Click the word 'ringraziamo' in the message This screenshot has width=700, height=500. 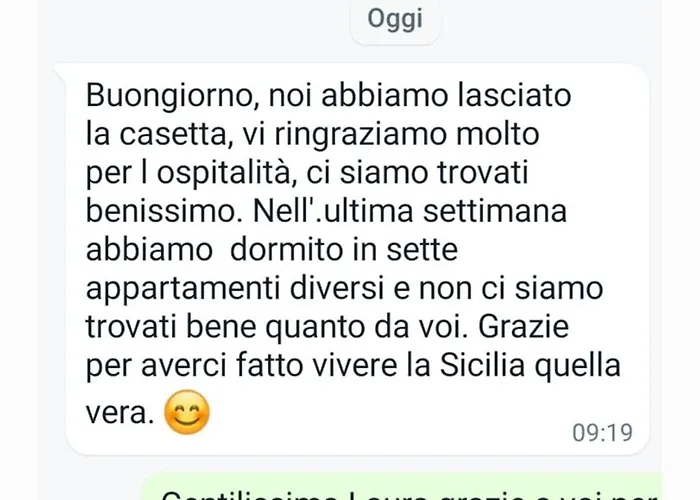[x=360, y=135]
